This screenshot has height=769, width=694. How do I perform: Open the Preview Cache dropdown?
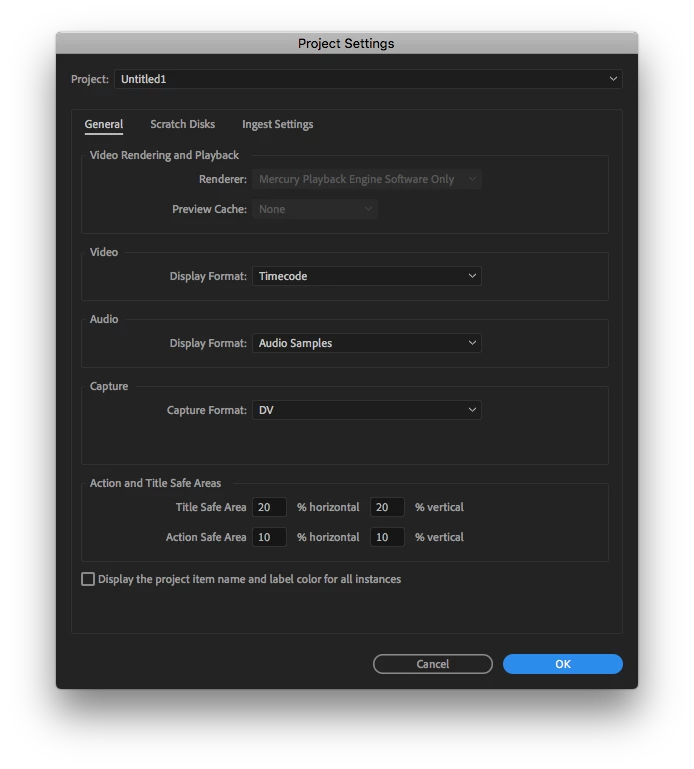pyautogui.click(x=315, y=209)
